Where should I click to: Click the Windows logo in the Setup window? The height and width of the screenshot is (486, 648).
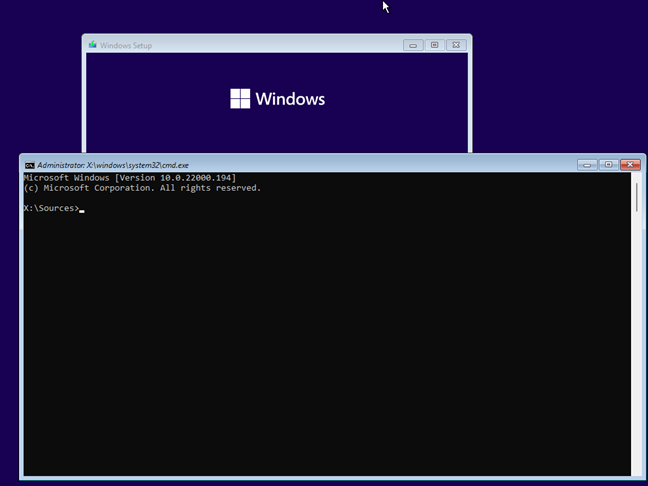pos(240,99)
